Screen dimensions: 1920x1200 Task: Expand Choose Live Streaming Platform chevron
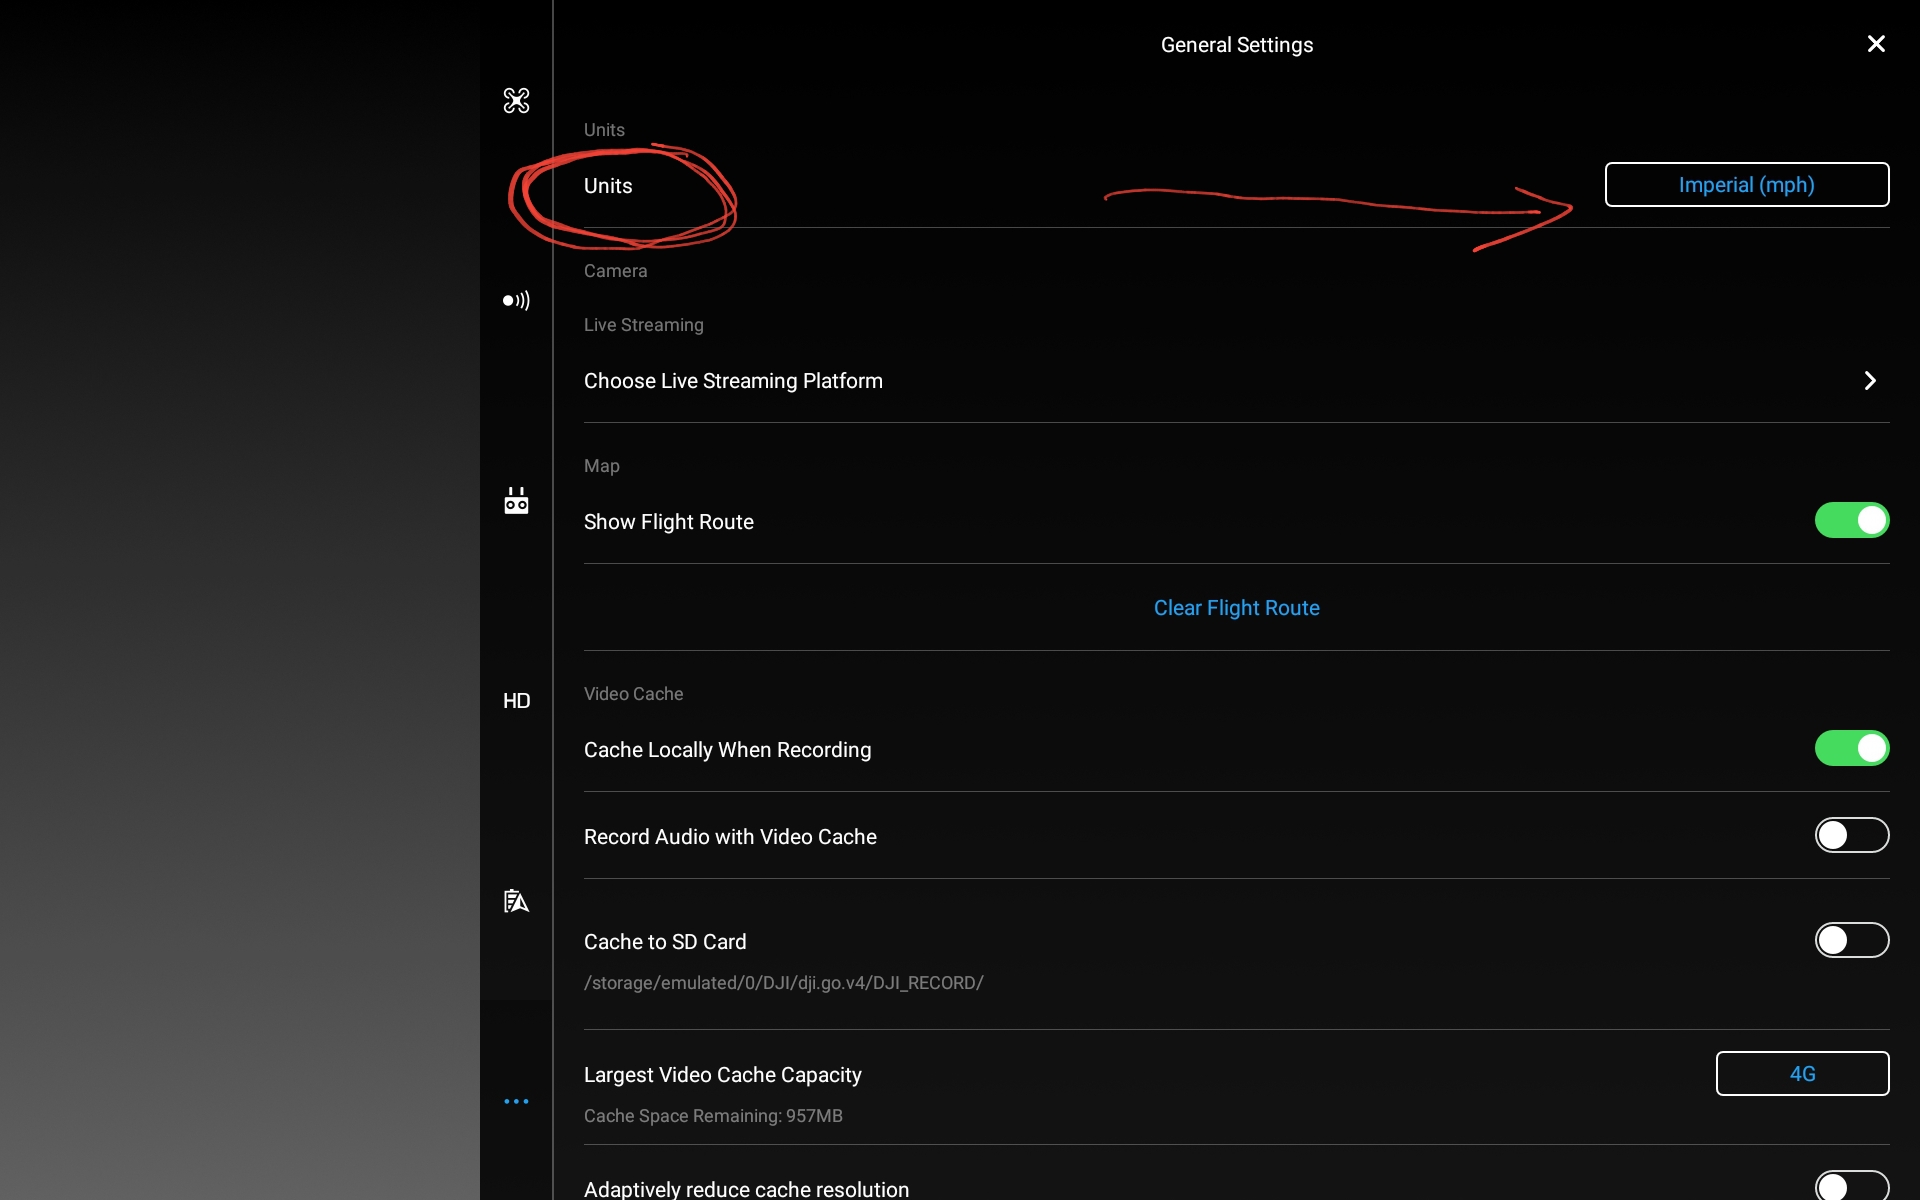1870,380
